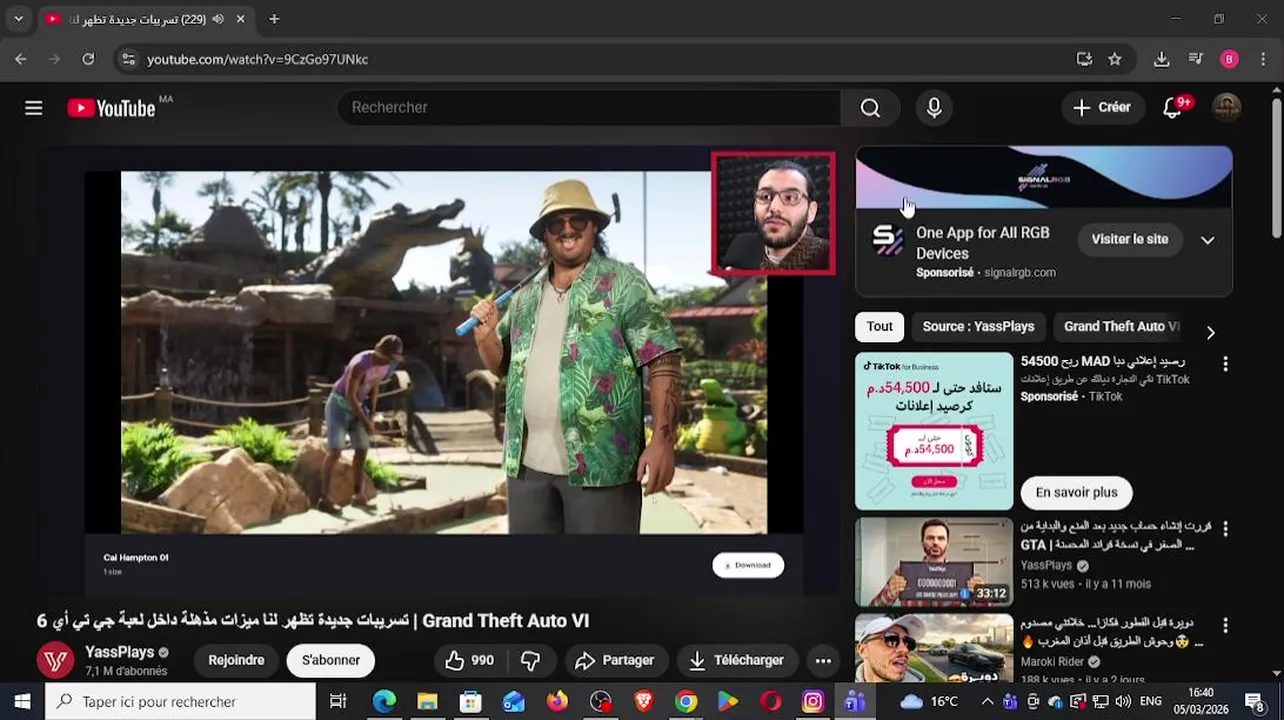
Task: Open the TikTok ad thumbnail
Action: (934, 431)
